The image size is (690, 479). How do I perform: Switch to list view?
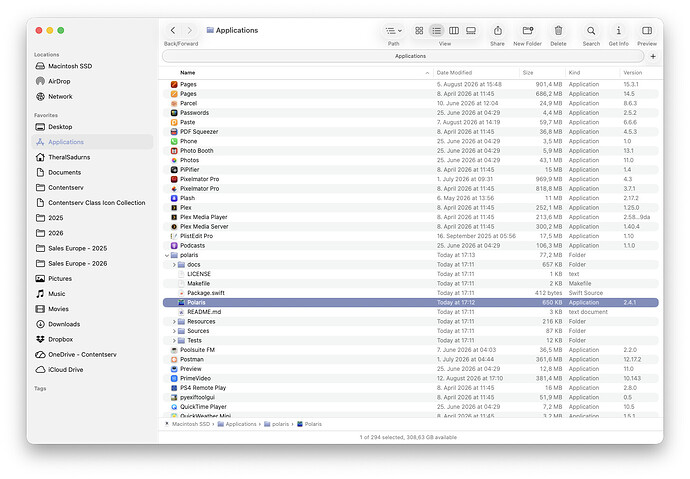coord(436,30)
